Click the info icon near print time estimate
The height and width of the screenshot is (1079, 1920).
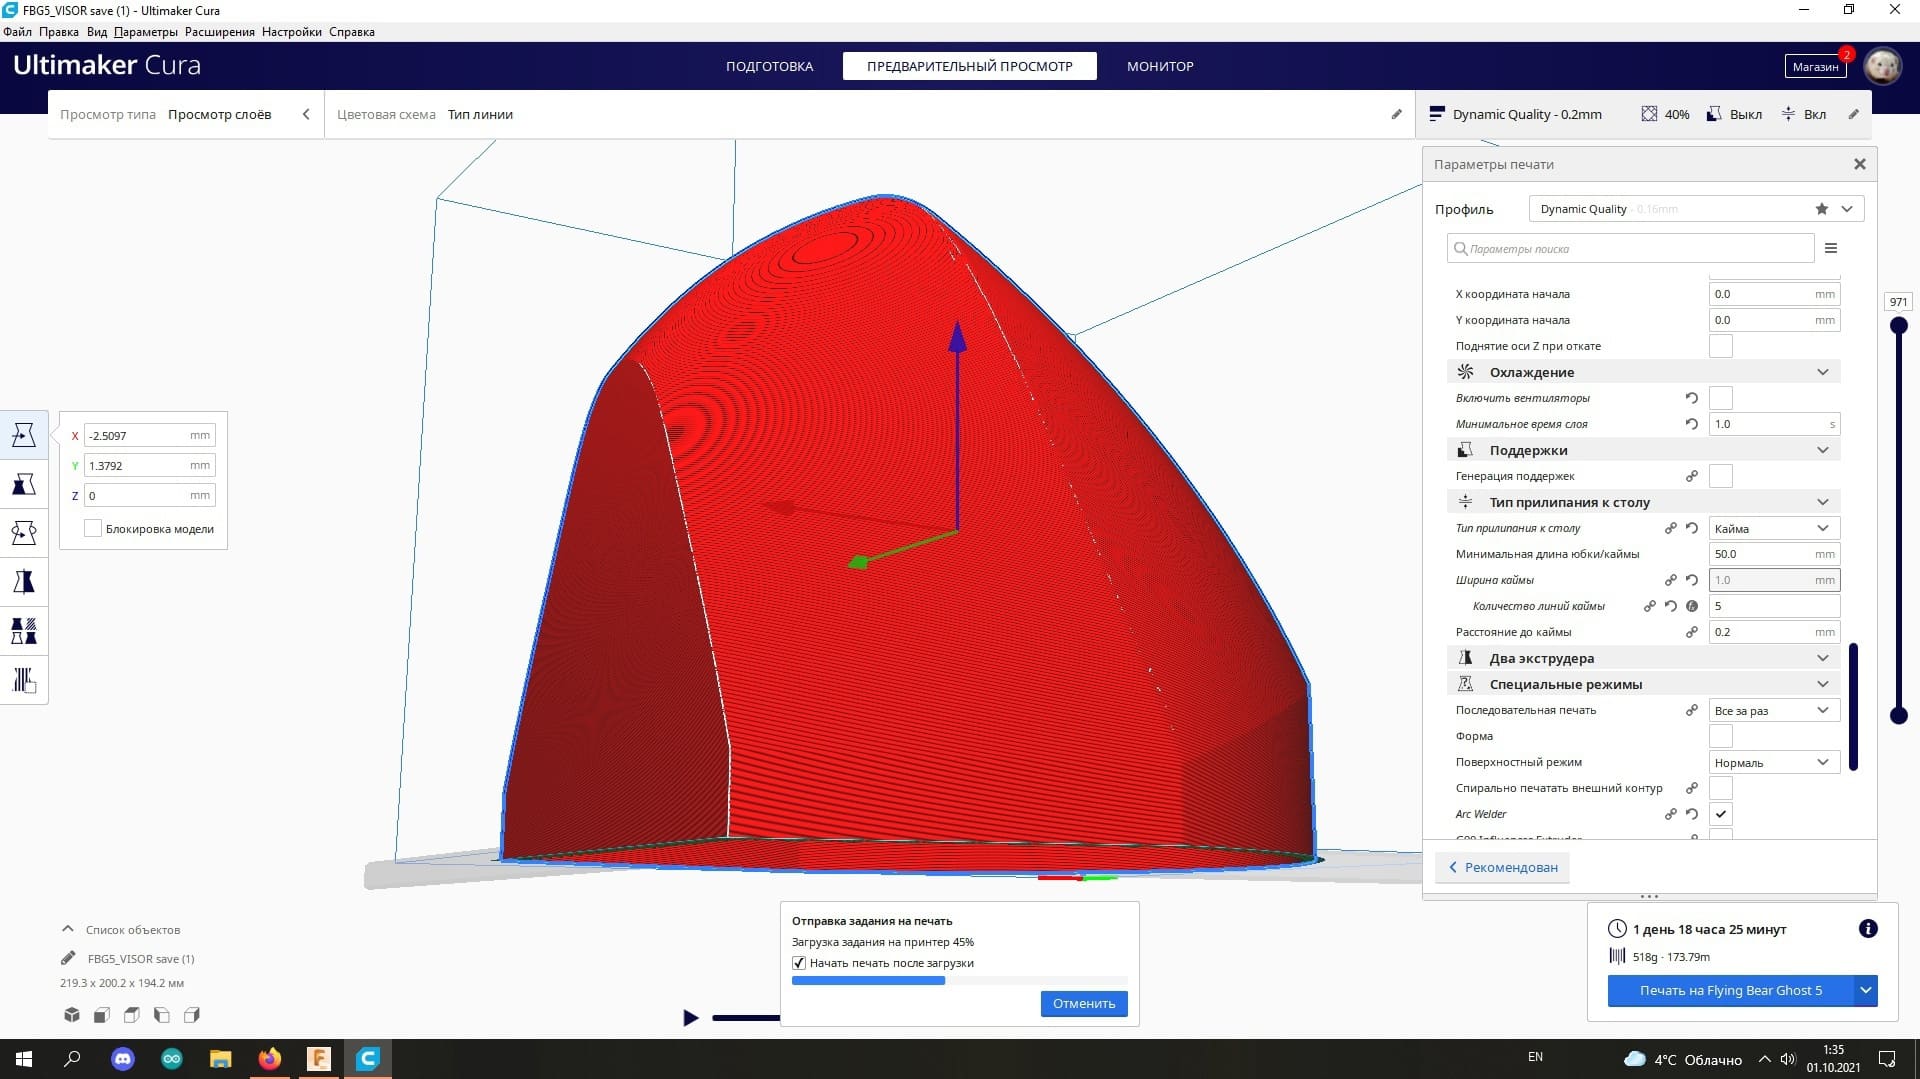(1868, 929)
